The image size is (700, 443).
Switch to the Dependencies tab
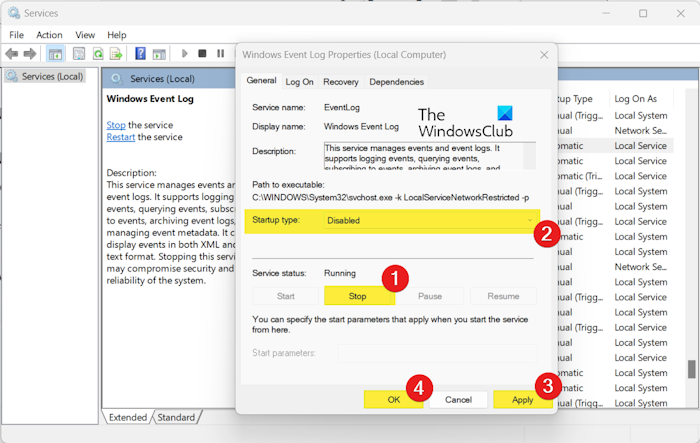[396, 82]
